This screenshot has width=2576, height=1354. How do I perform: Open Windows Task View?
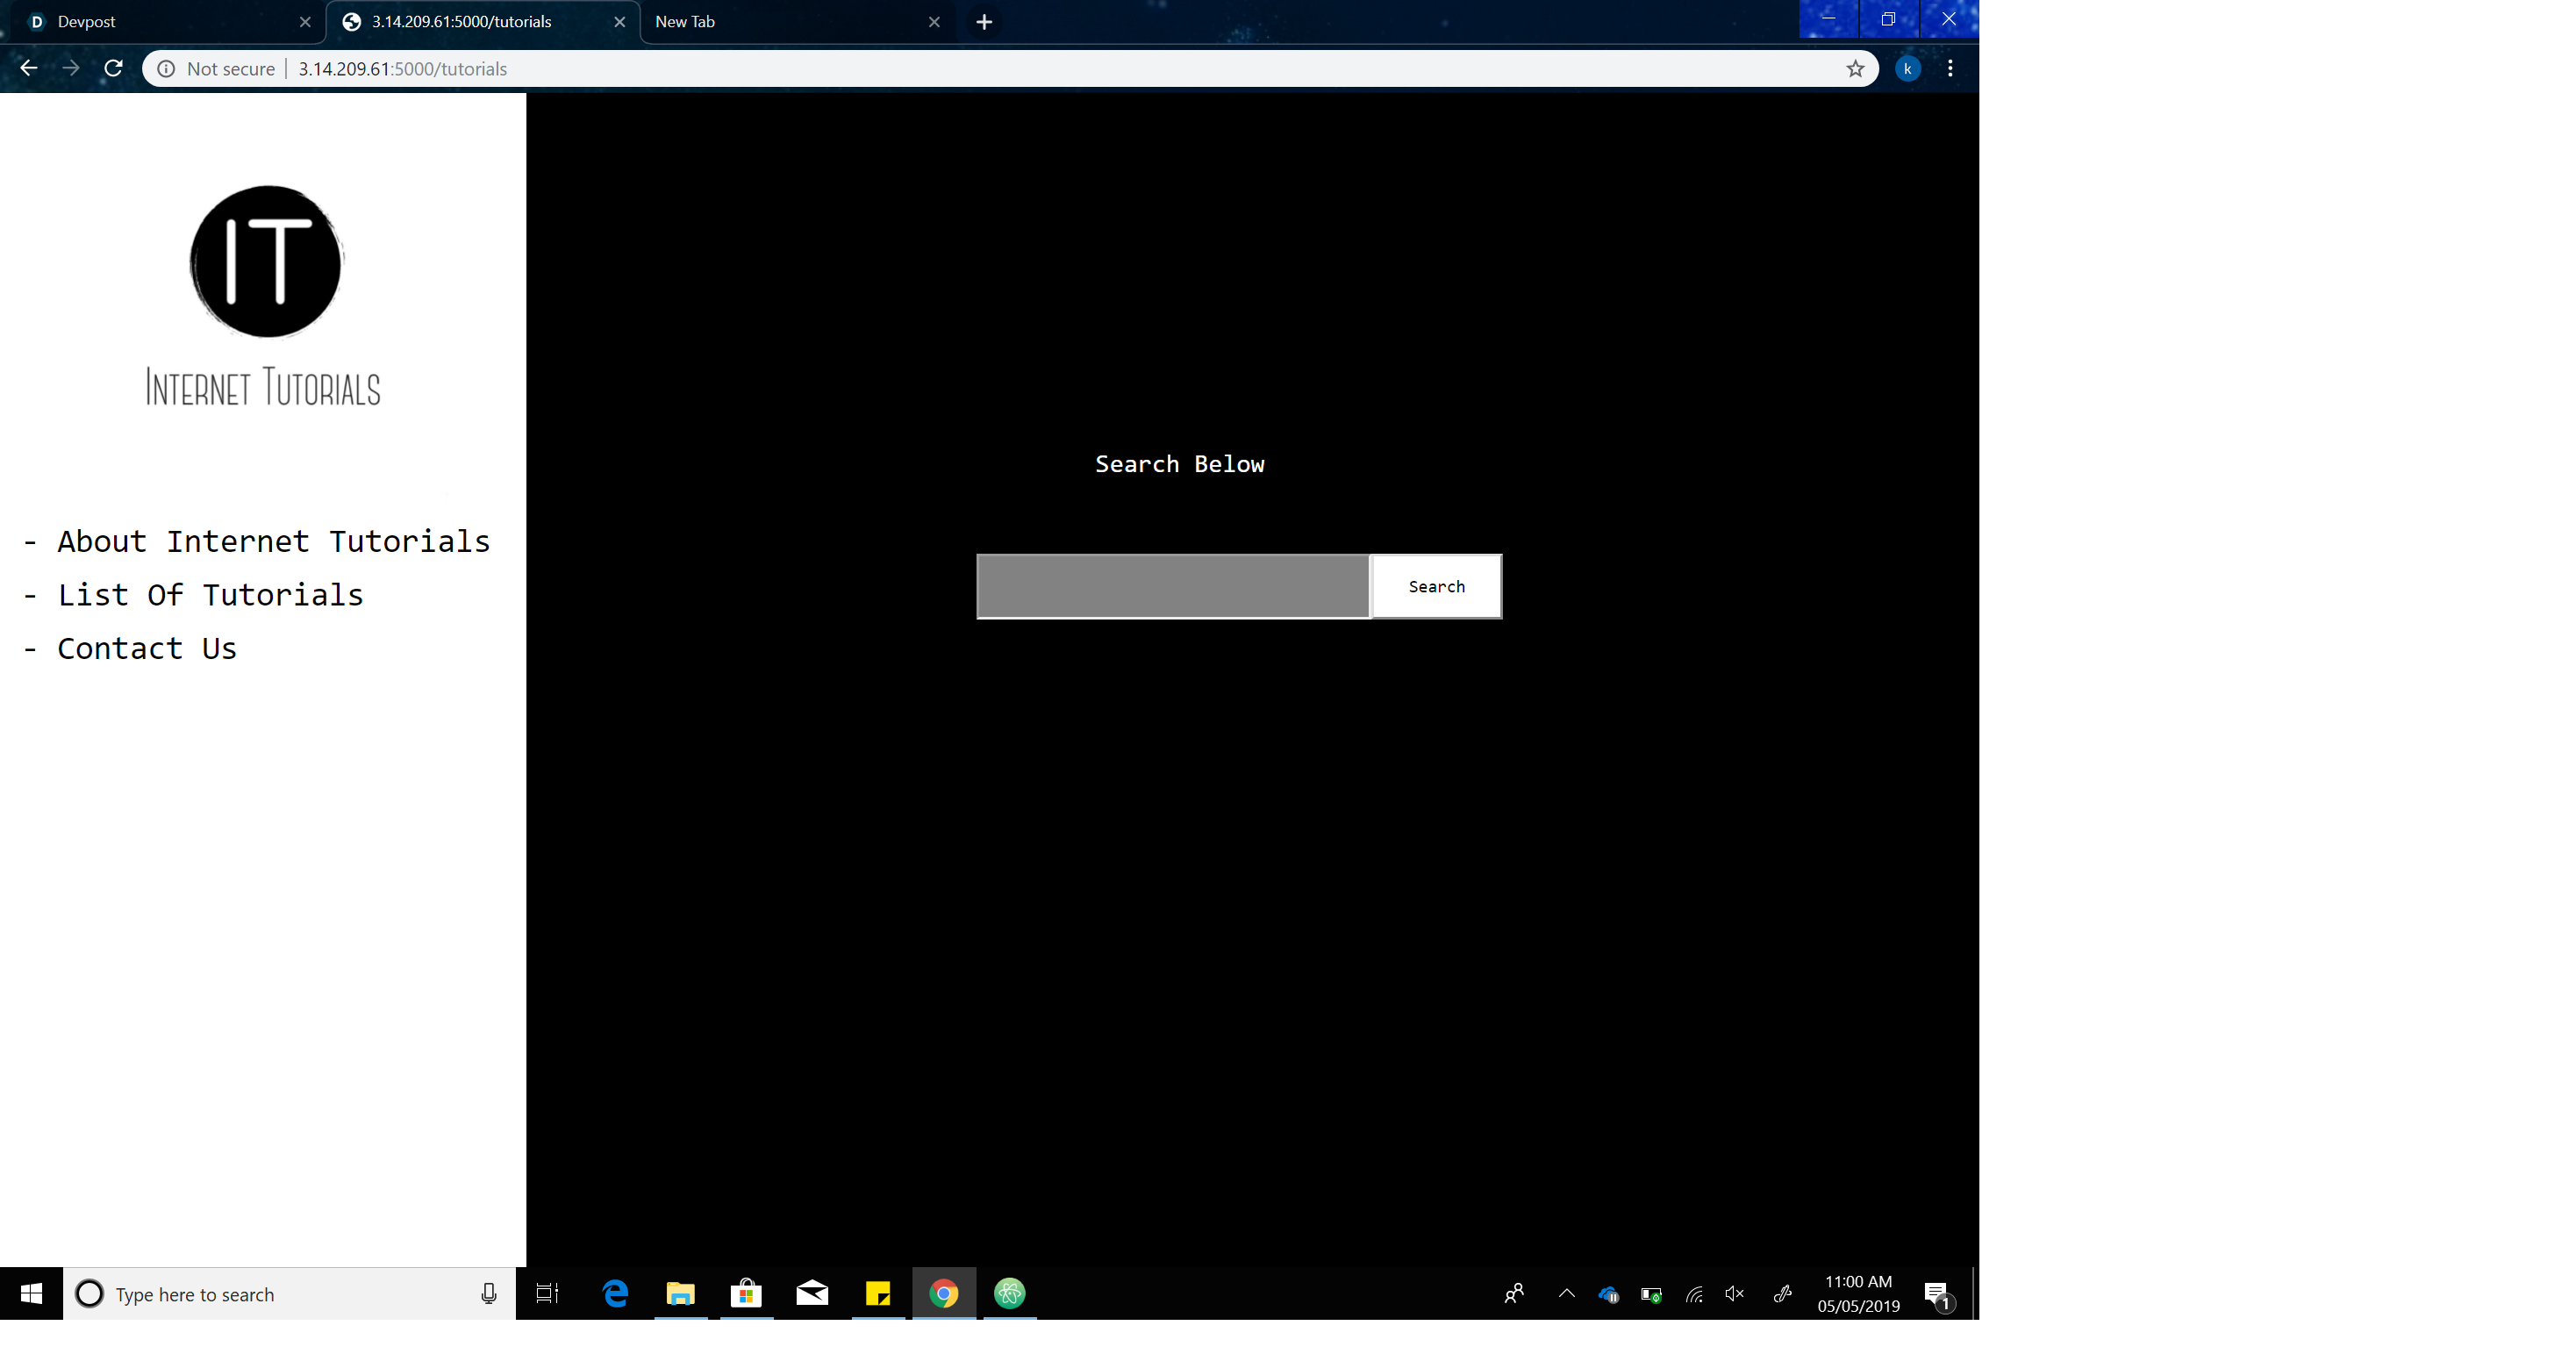547,1293
